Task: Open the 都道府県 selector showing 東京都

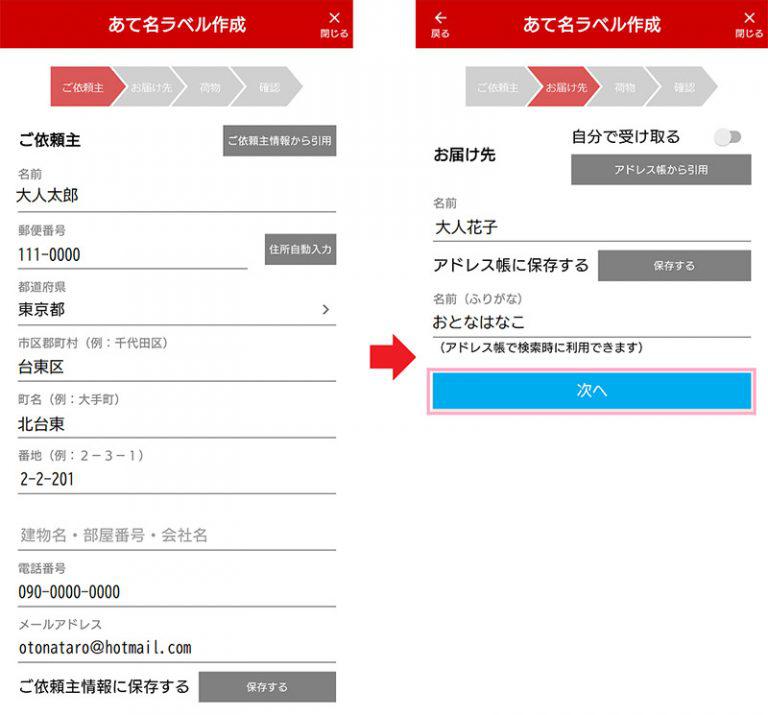Action: pyautogui.click(x=177, y=310)
